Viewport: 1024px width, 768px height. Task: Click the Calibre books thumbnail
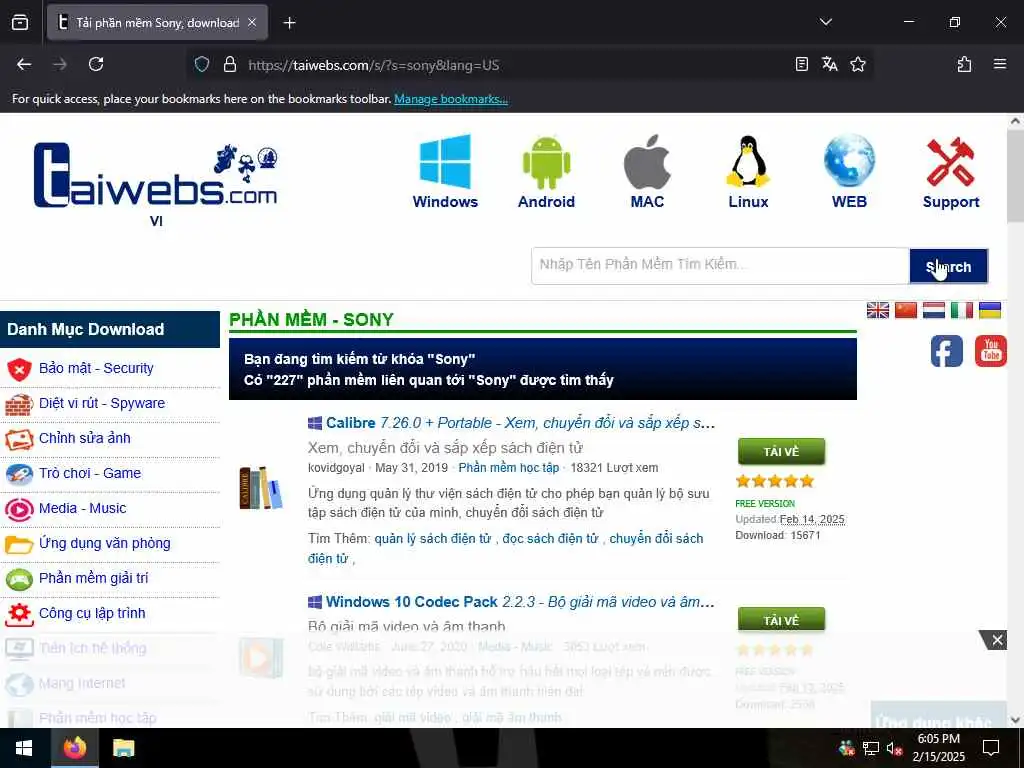click(x=261, y=487)
